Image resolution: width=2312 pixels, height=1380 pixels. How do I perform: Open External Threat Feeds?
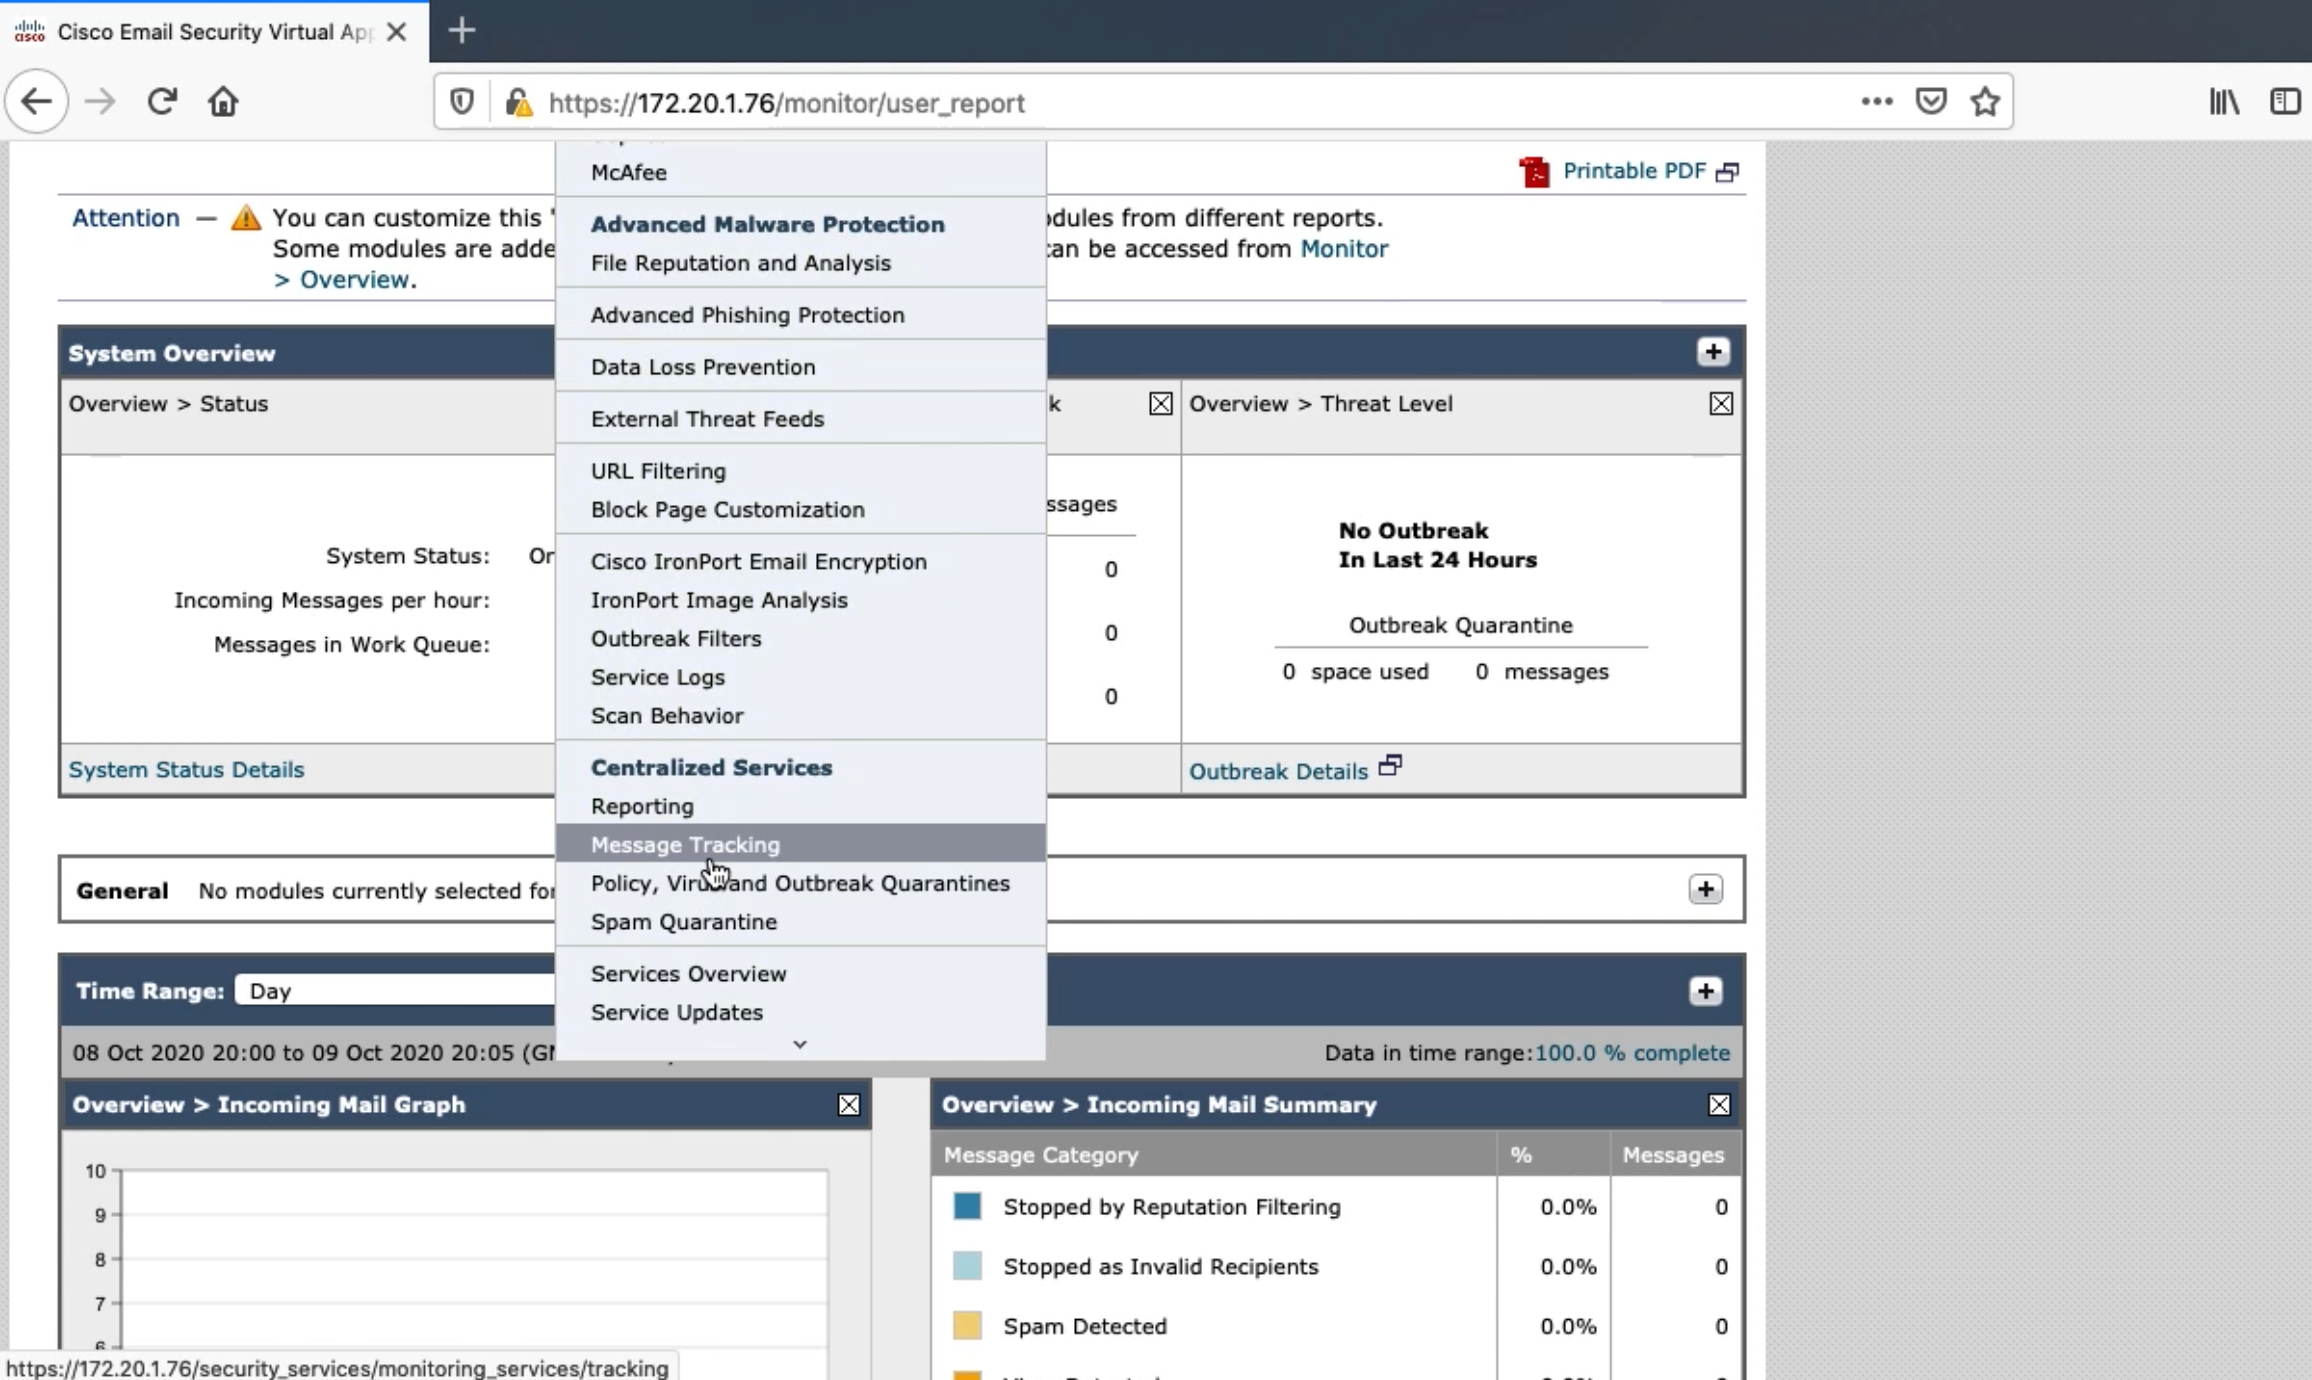(x=801, y=419)
